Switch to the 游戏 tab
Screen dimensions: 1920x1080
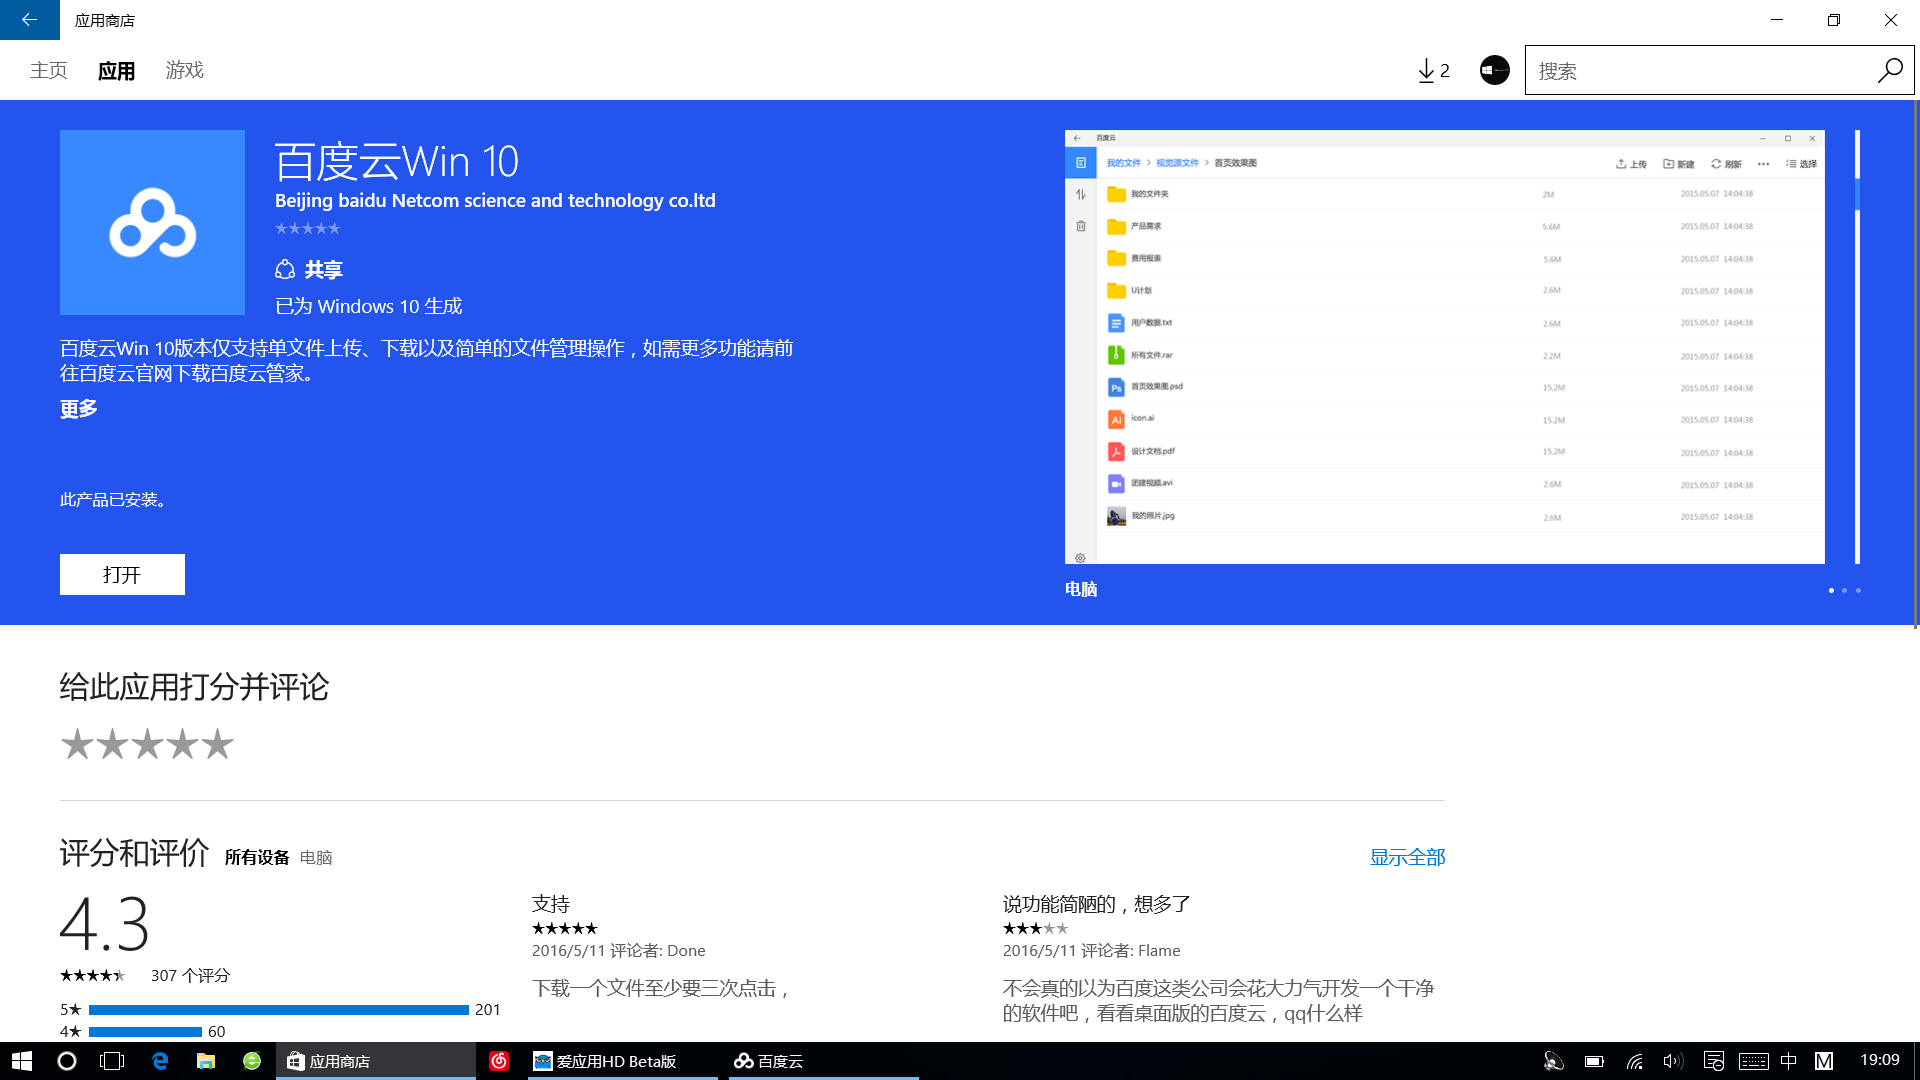tap(184, 70)
